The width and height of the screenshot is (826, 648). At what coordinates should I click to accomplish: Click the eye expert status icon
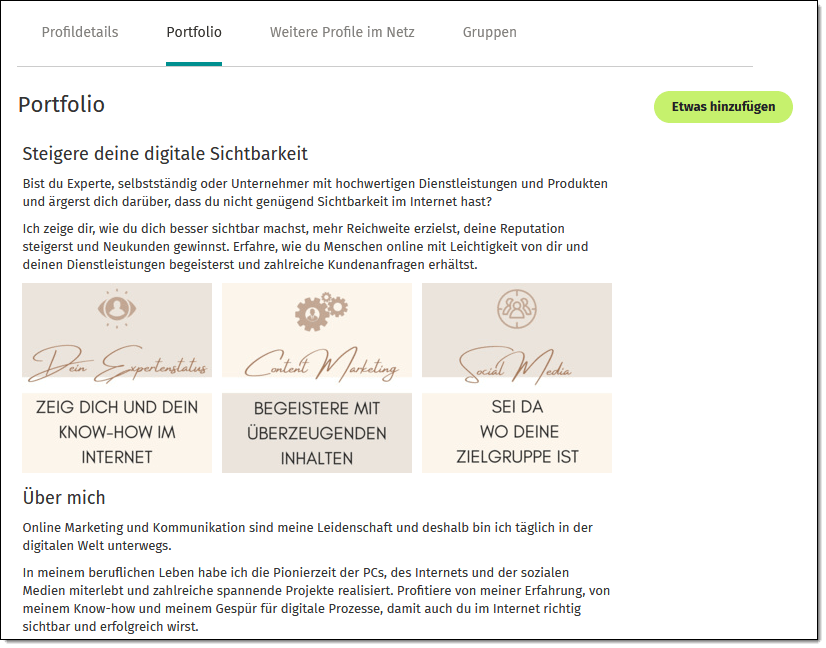click(117, 309)
